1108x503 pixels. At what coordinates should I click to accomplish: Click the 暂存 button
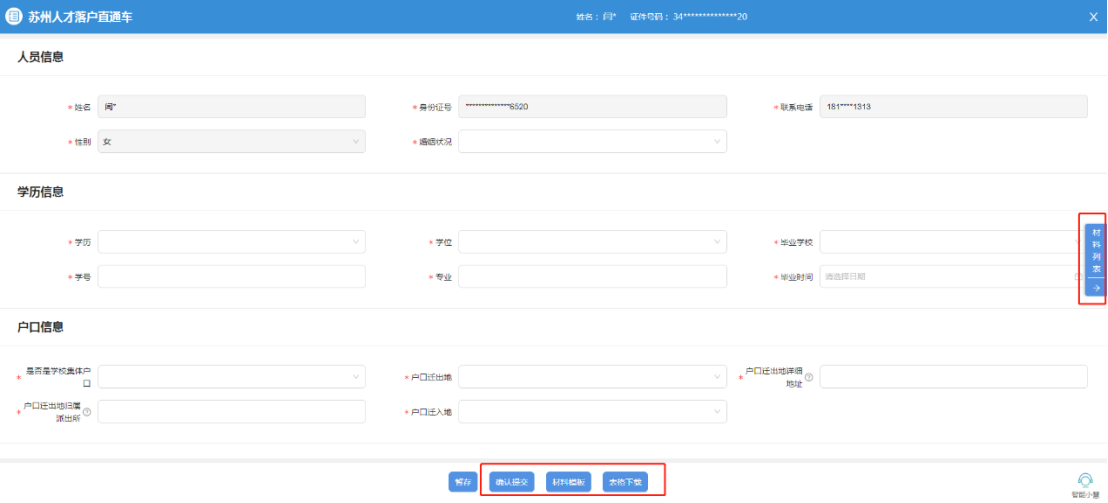pyautogui.click(x=463, y=482)
